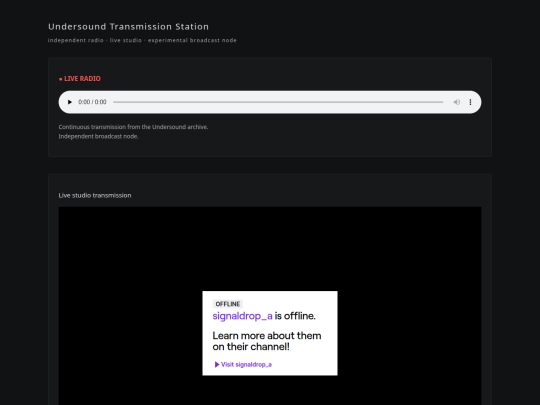The image size is (540, 405).
Task: Click the 'Independent broadcast node.' line
Action: 98,136
